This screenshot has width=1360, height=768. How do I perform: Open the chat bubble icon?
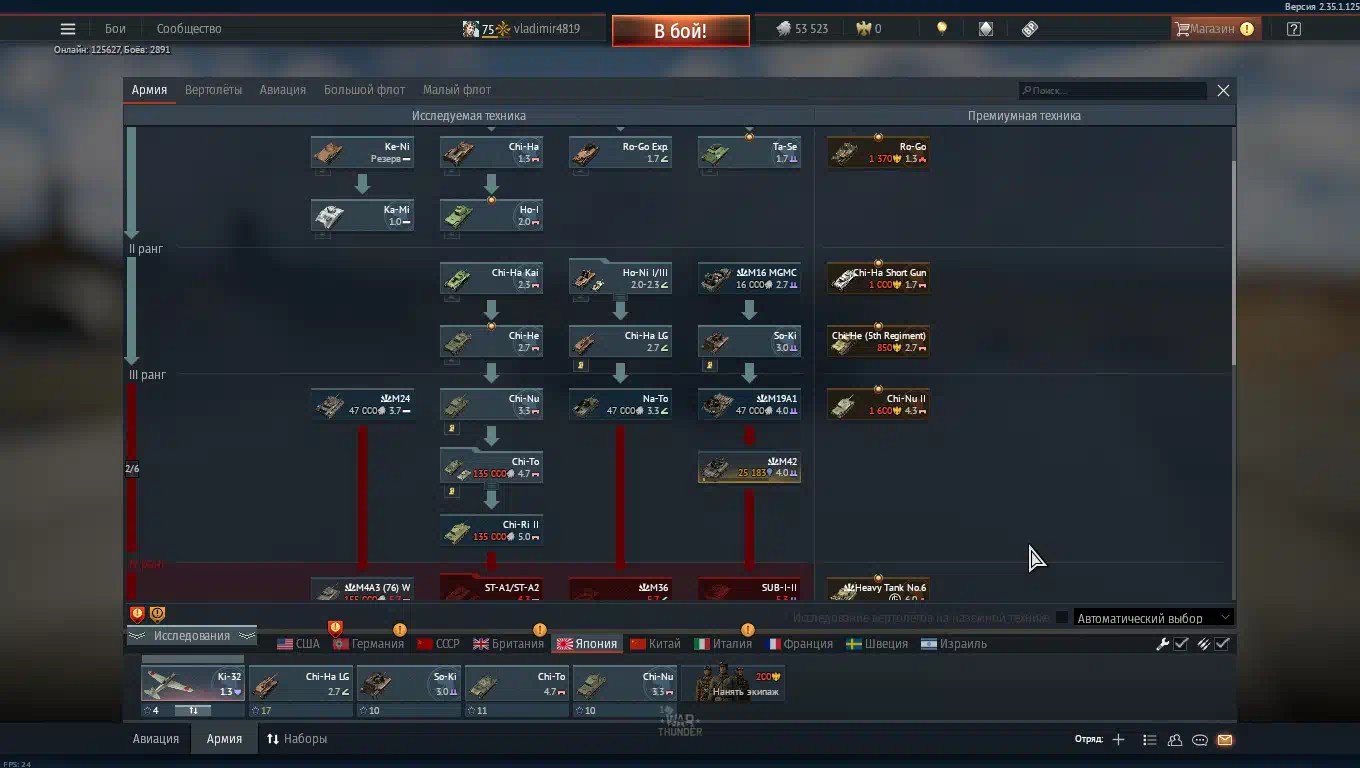tap(1200, 740)
